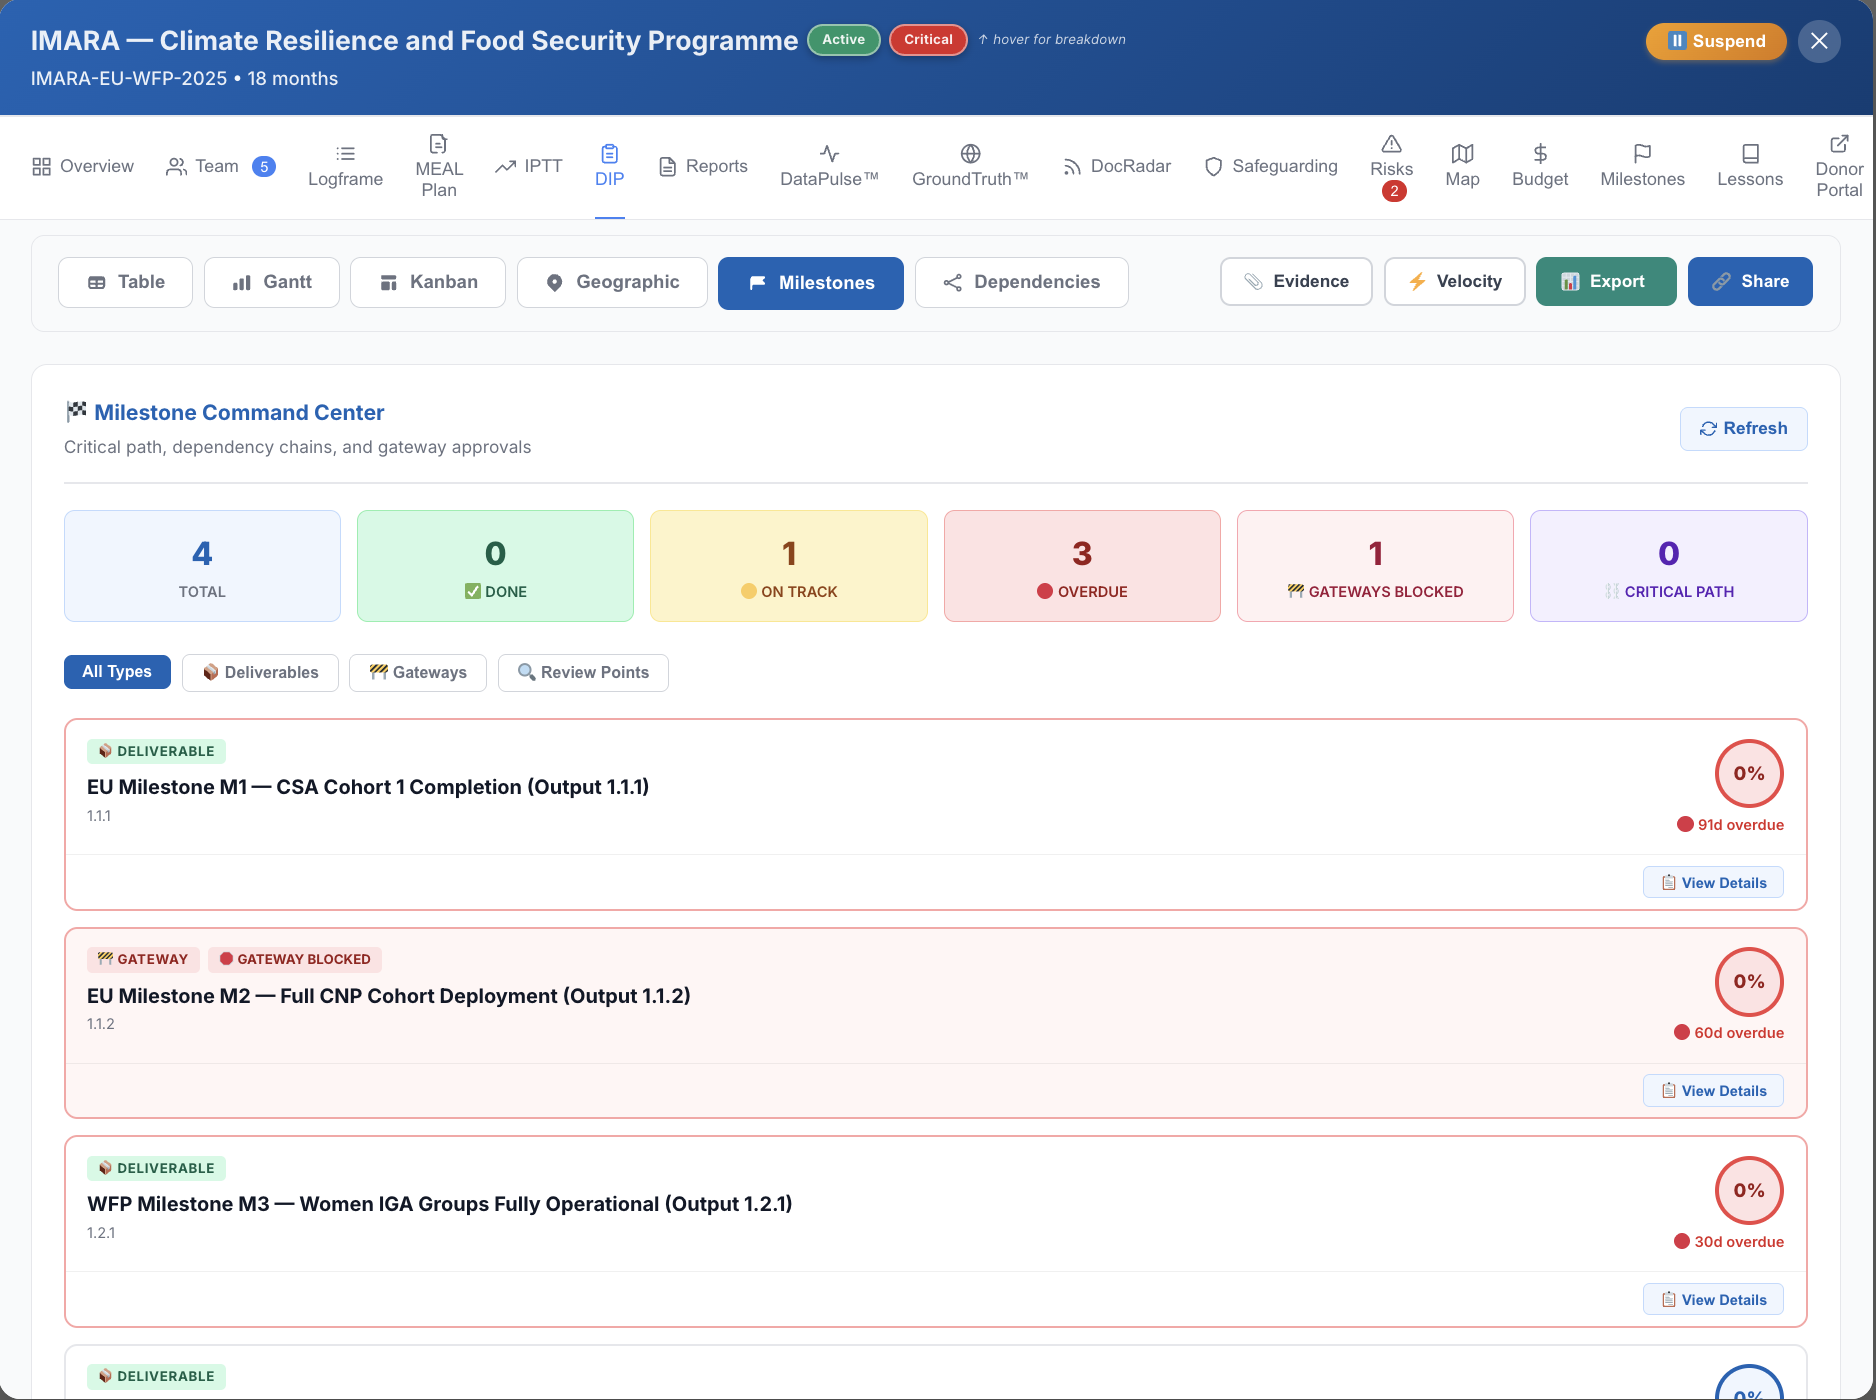
Task: Click the Donor Portal external link icon
Action: point(1839,144)
